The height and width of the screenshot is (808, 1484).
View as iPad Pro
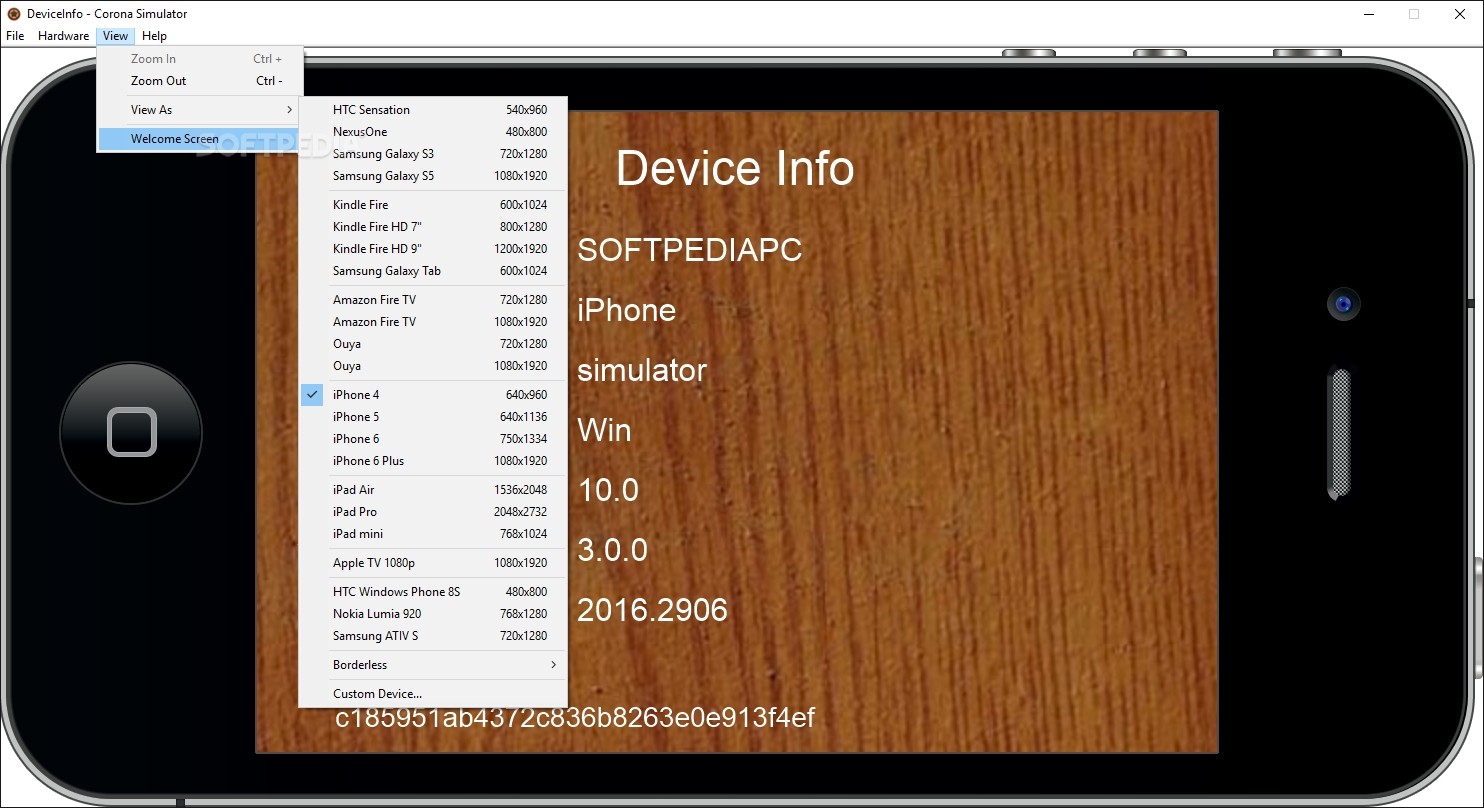click(433, 512)
